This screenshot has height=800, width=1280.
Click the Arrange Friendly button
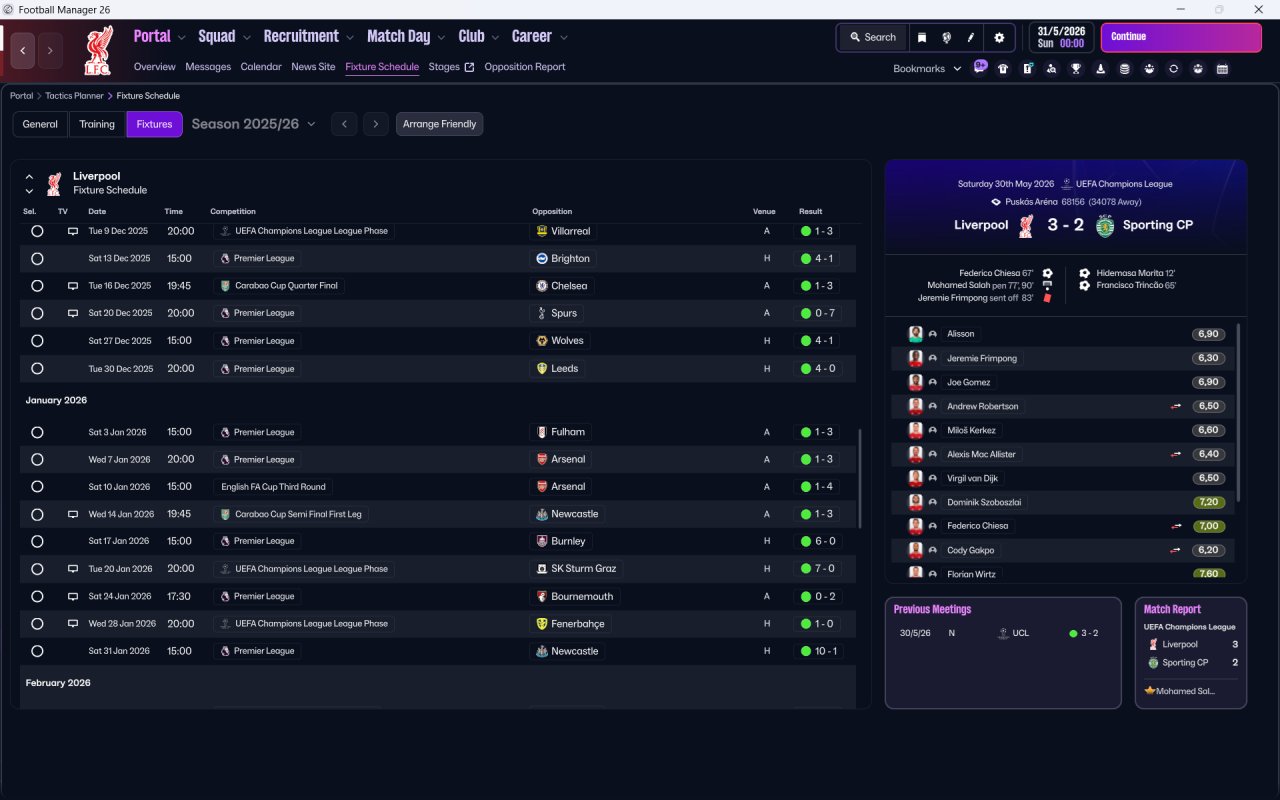pyautogui.click(x=440, y=124)
